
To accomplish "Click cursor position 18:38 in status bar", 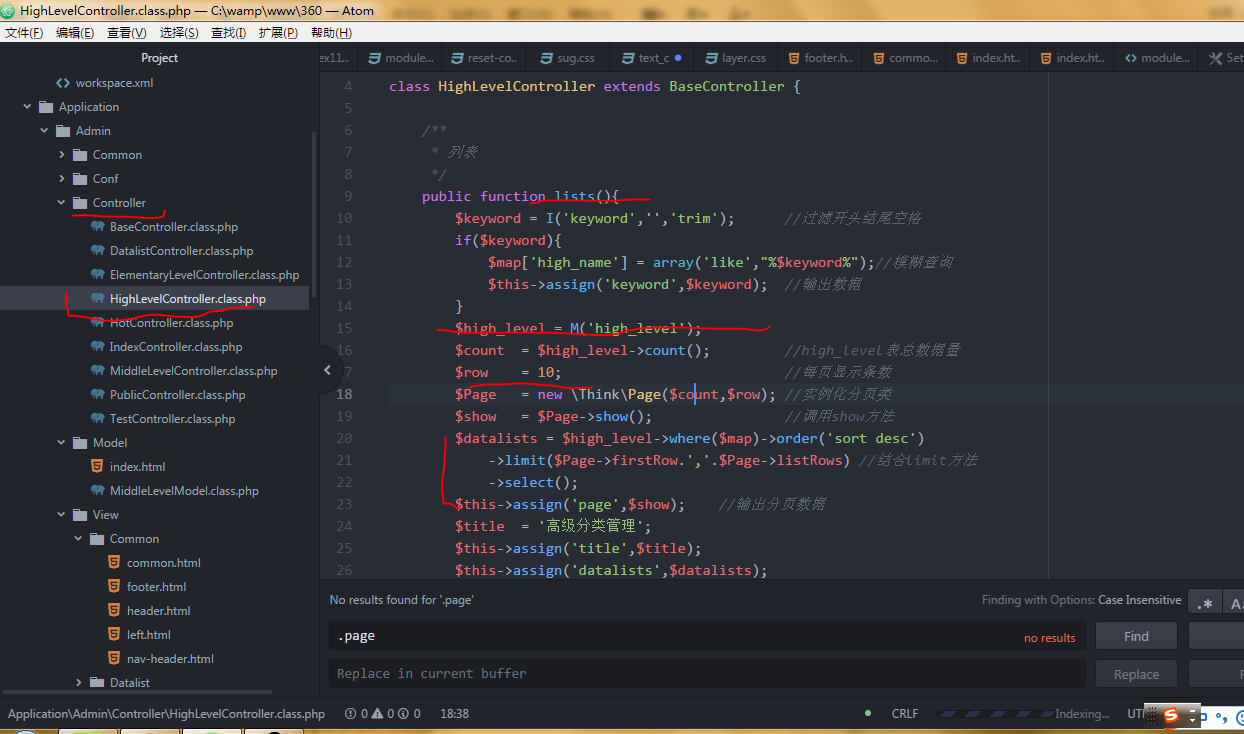I will coord(454,714).
